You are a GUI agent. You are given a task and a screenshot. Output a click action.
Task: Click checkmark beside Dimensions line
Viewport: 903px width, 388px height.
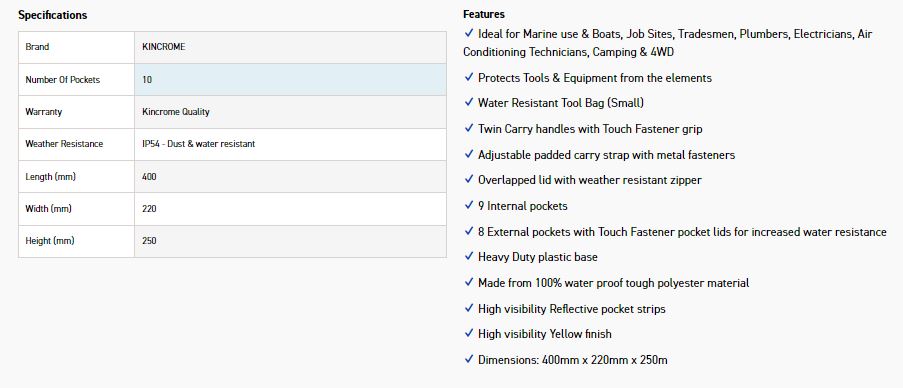[x=469, y=359]
